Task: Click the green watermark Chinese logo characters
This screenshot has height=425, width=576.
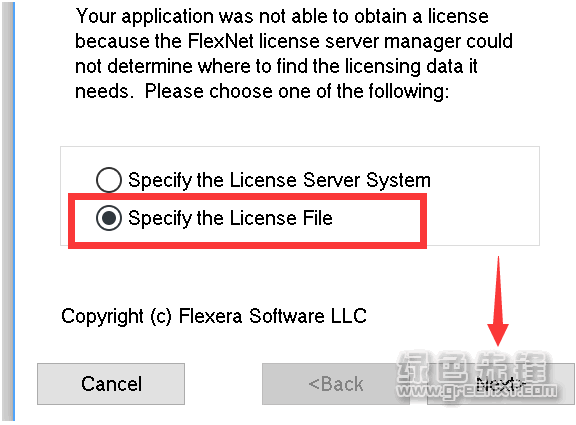Action: pos(474,367)
